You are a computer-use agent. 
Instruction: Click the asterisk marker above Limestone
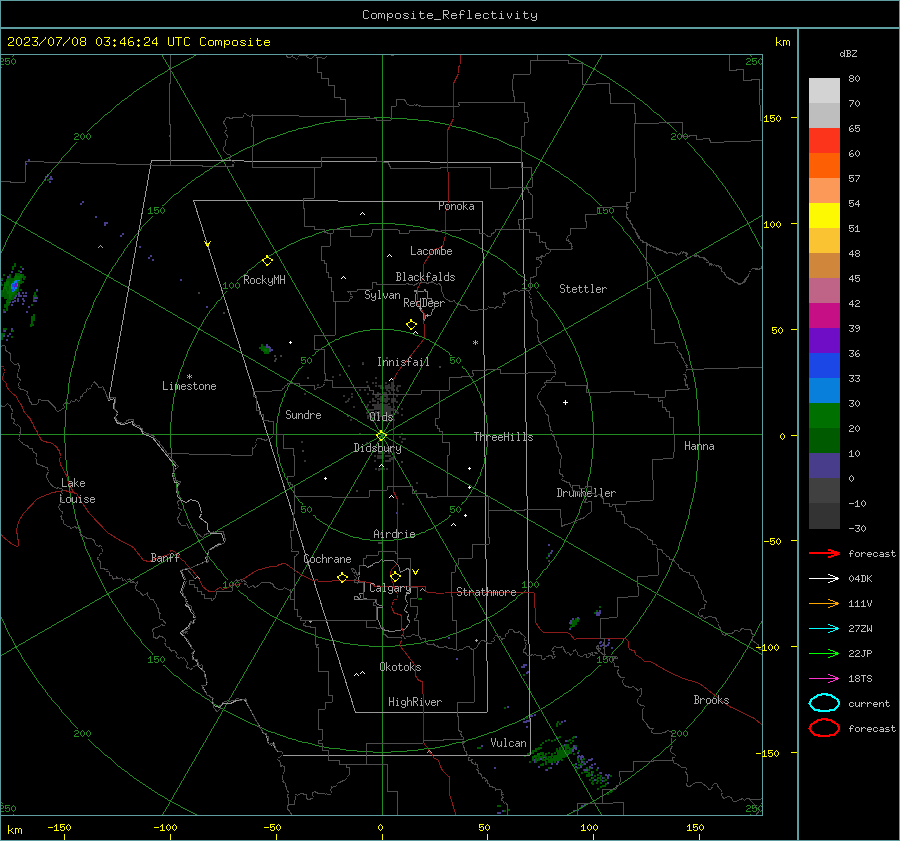189,377
